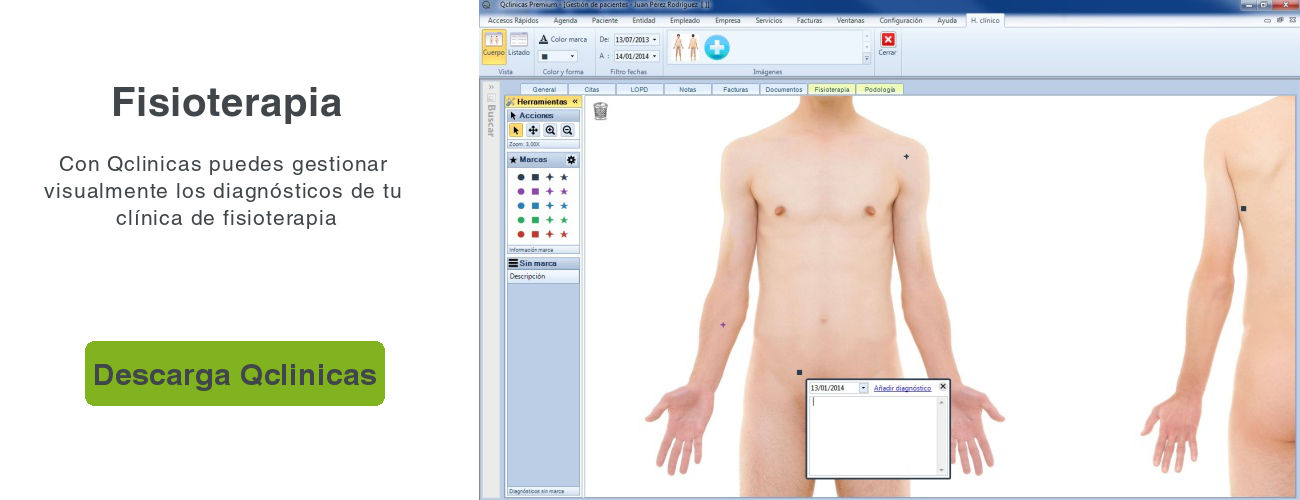1300x500 pixels.
Task: Add new image with blue plus icon
Action: (x=716, y=47)
